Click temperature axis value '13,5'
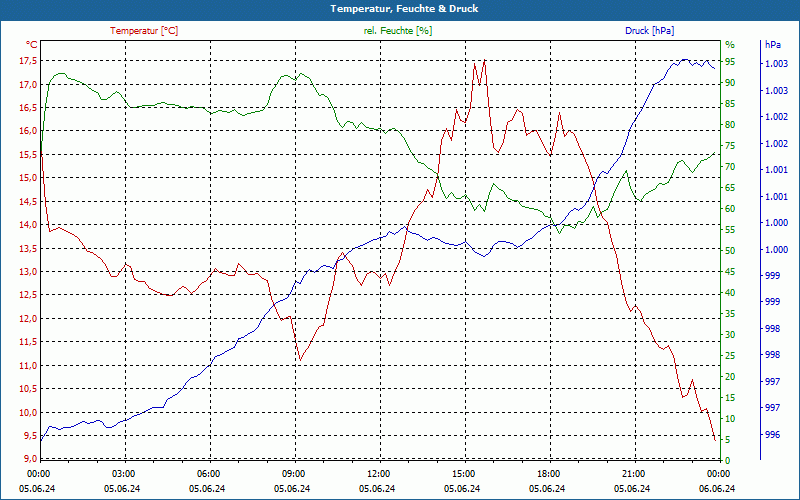 point(28,248)
